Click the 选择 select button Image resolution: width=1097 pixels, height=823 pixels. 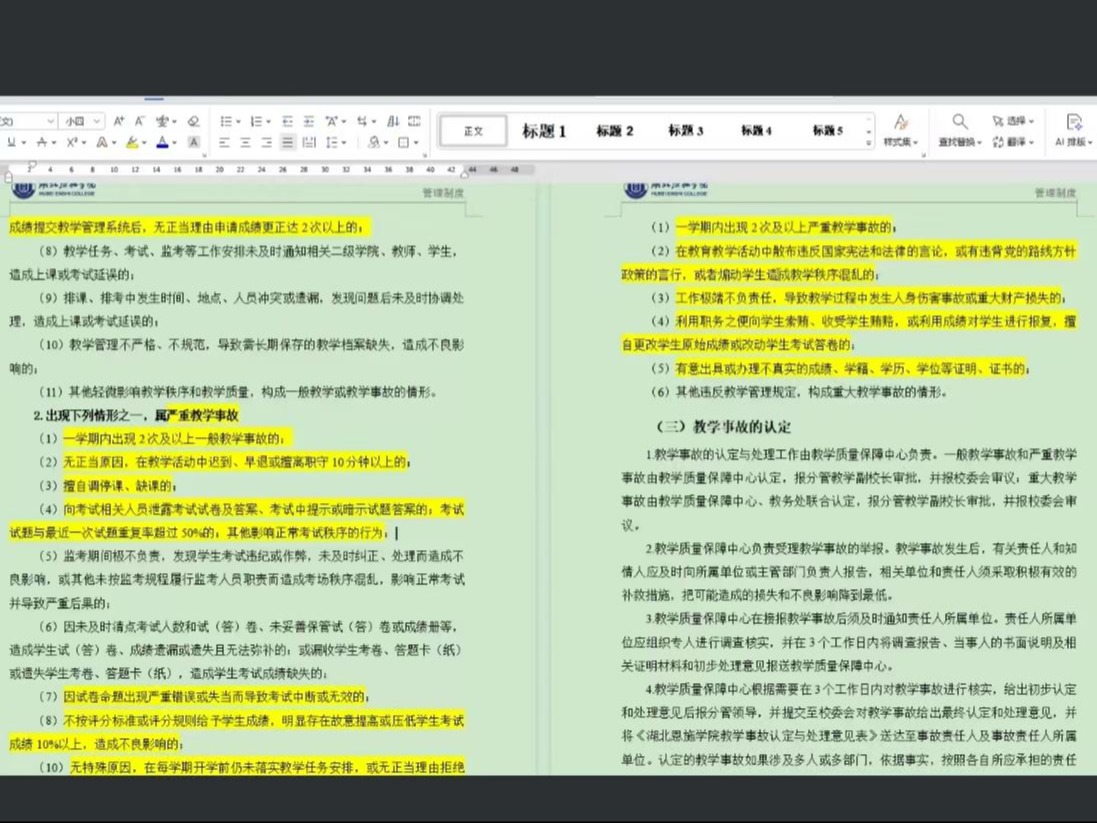(1014, 121)
